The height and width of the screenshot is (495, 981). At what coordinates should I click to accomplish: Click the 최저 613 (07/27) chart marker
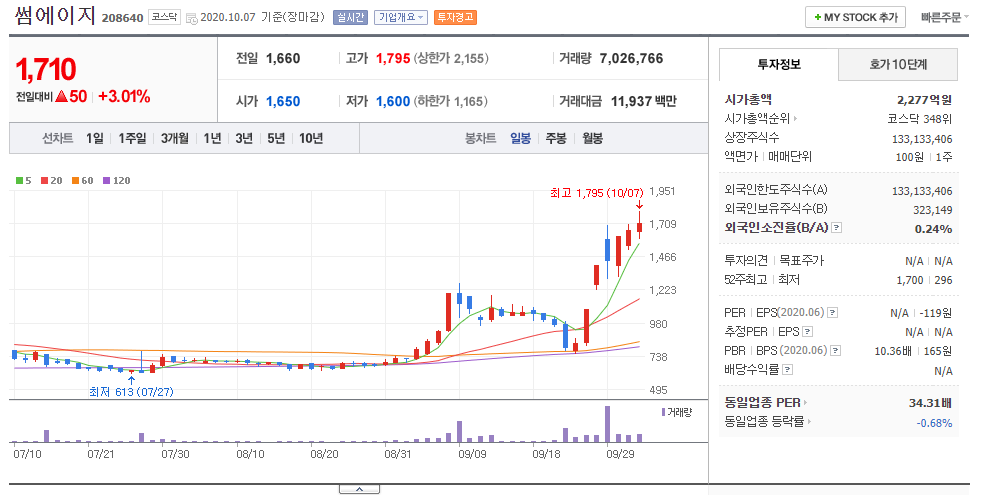(131, 392)
